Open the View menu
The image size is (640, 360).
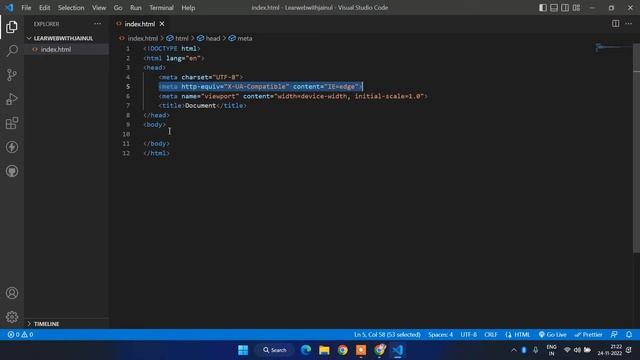coord(99,8)
